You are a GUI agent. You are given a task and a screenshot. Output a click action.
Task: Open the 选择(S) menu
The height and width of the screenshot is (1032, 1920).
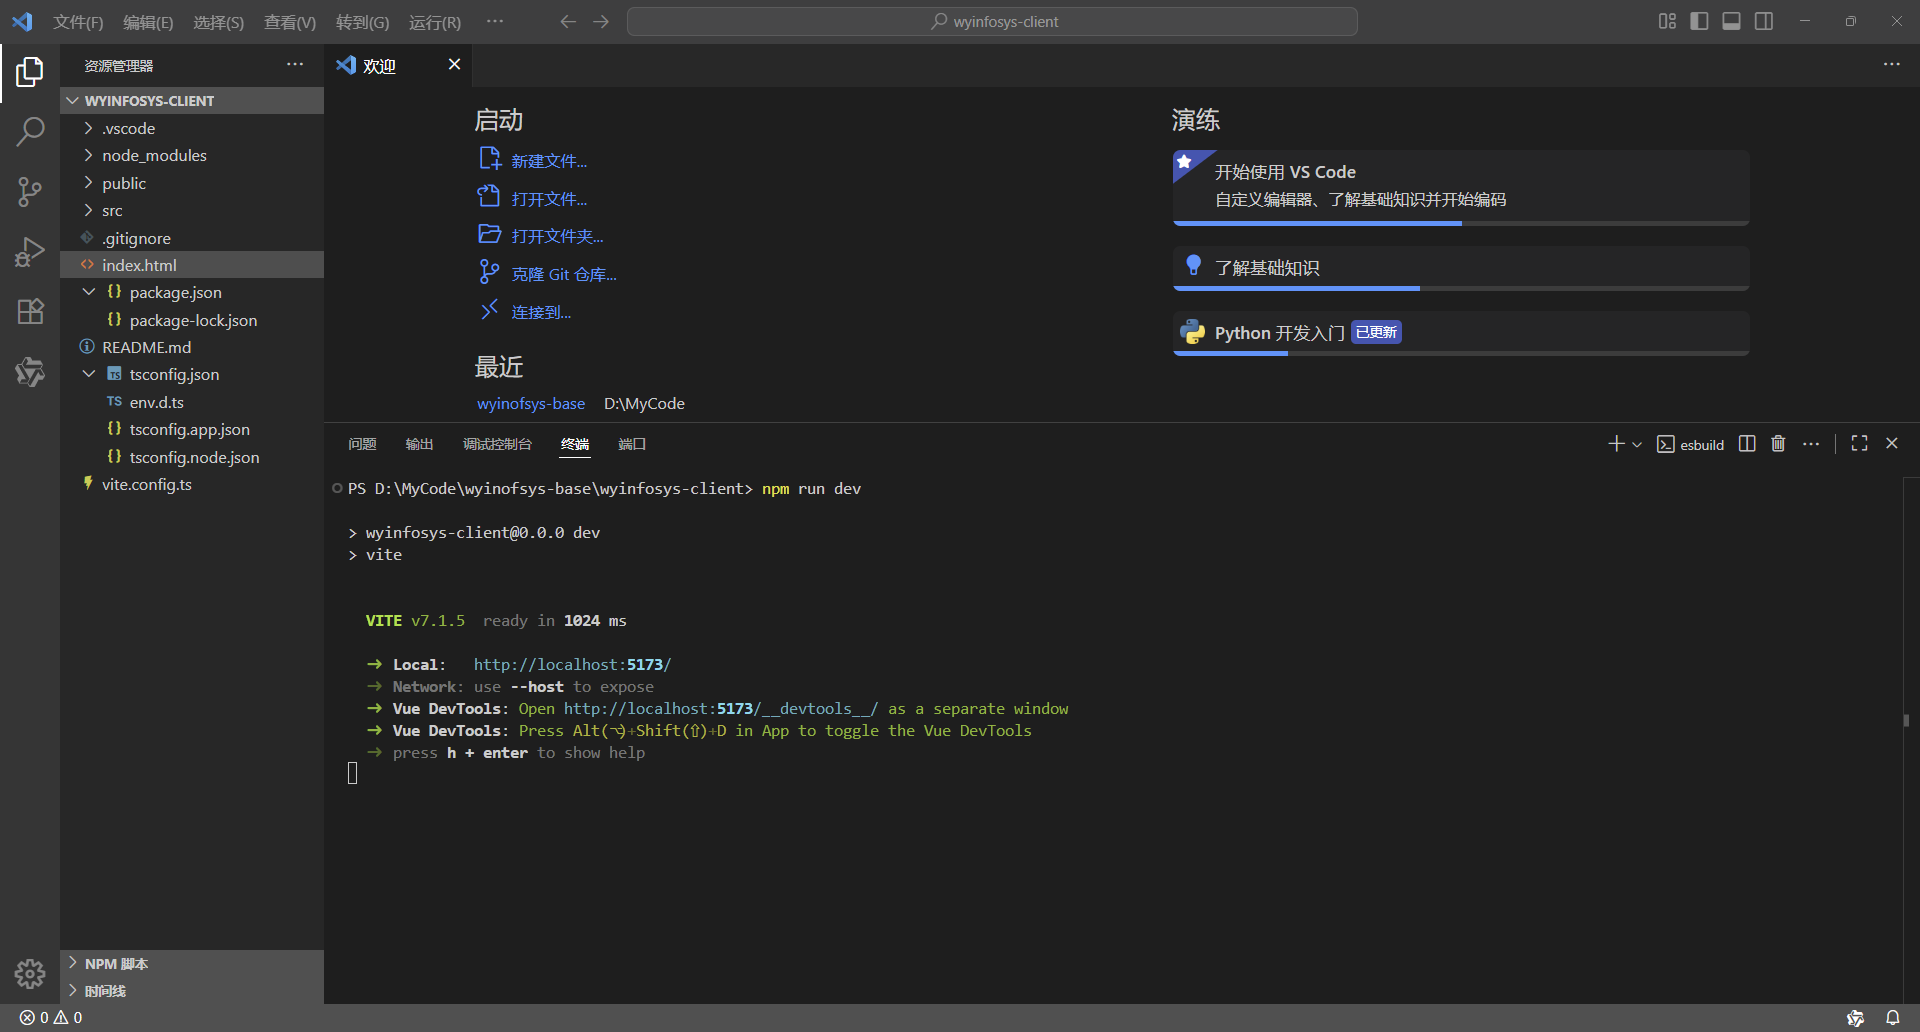(x=218, y=22)
